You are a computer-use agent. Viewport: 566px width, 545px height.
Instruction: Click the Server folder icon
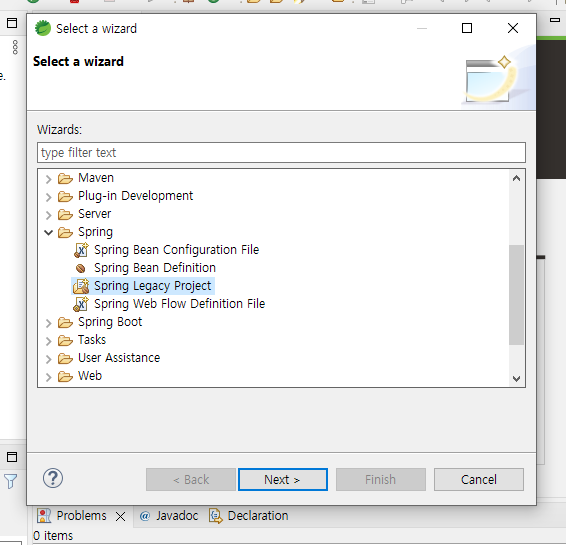[65, 214]
